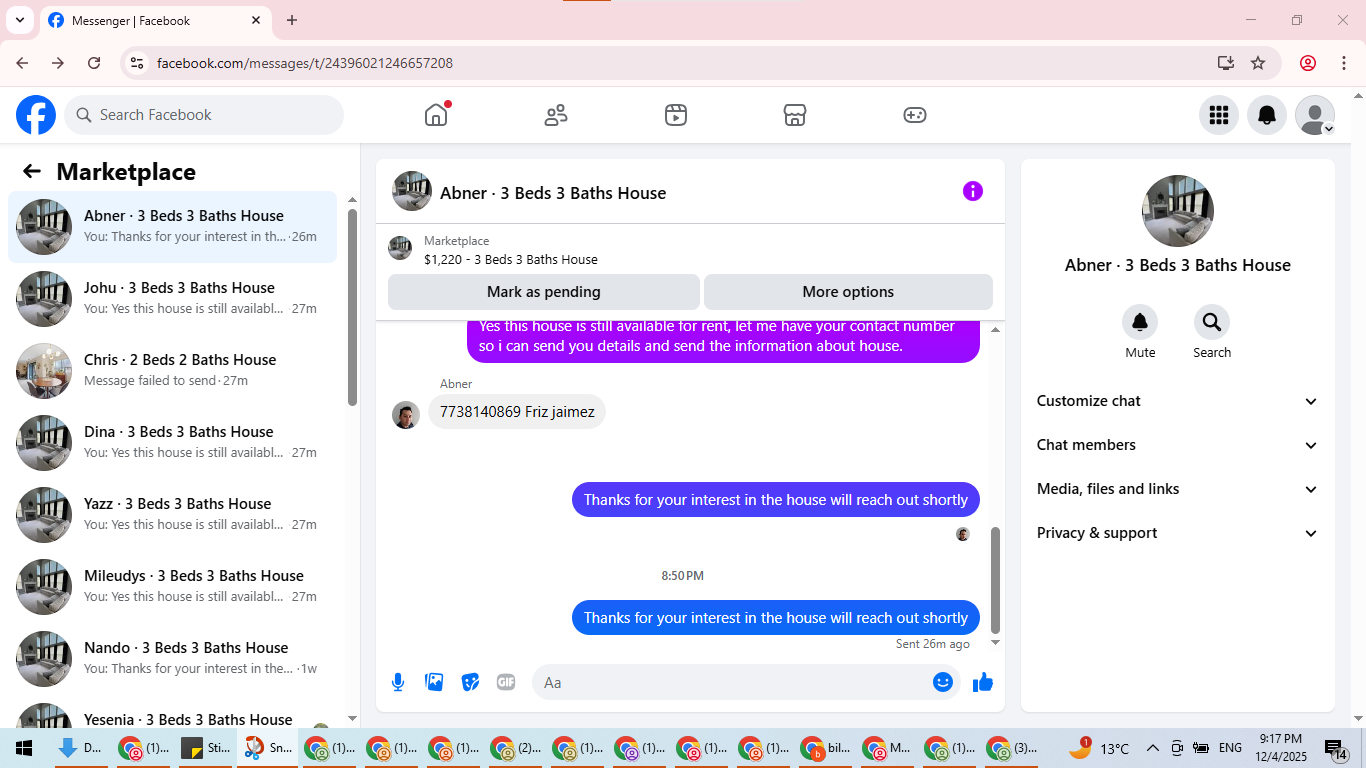The image size is (1366, 768).
Task: Click the large listing photo in the info panel
Action: tap(1178, 211)
